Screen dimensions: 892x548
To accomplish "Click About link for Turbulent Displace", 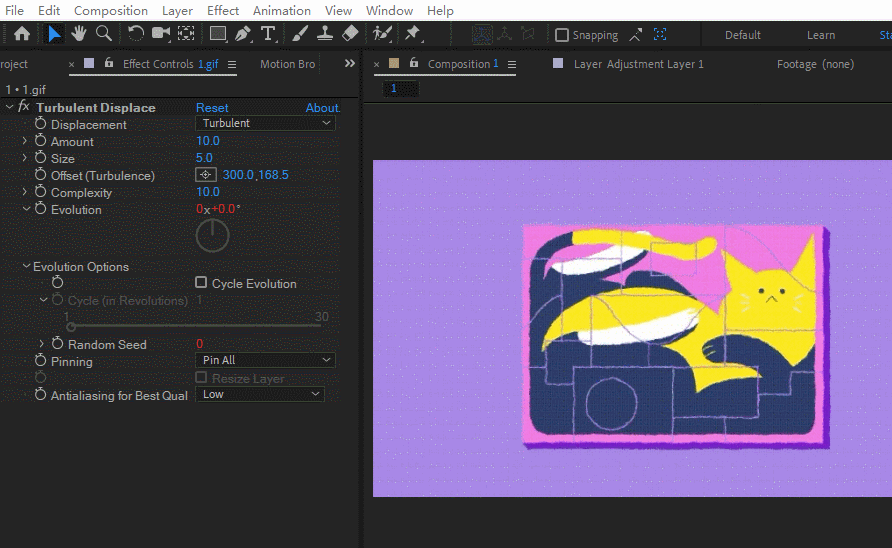I will pyautogui.click(x=323, y=108).
